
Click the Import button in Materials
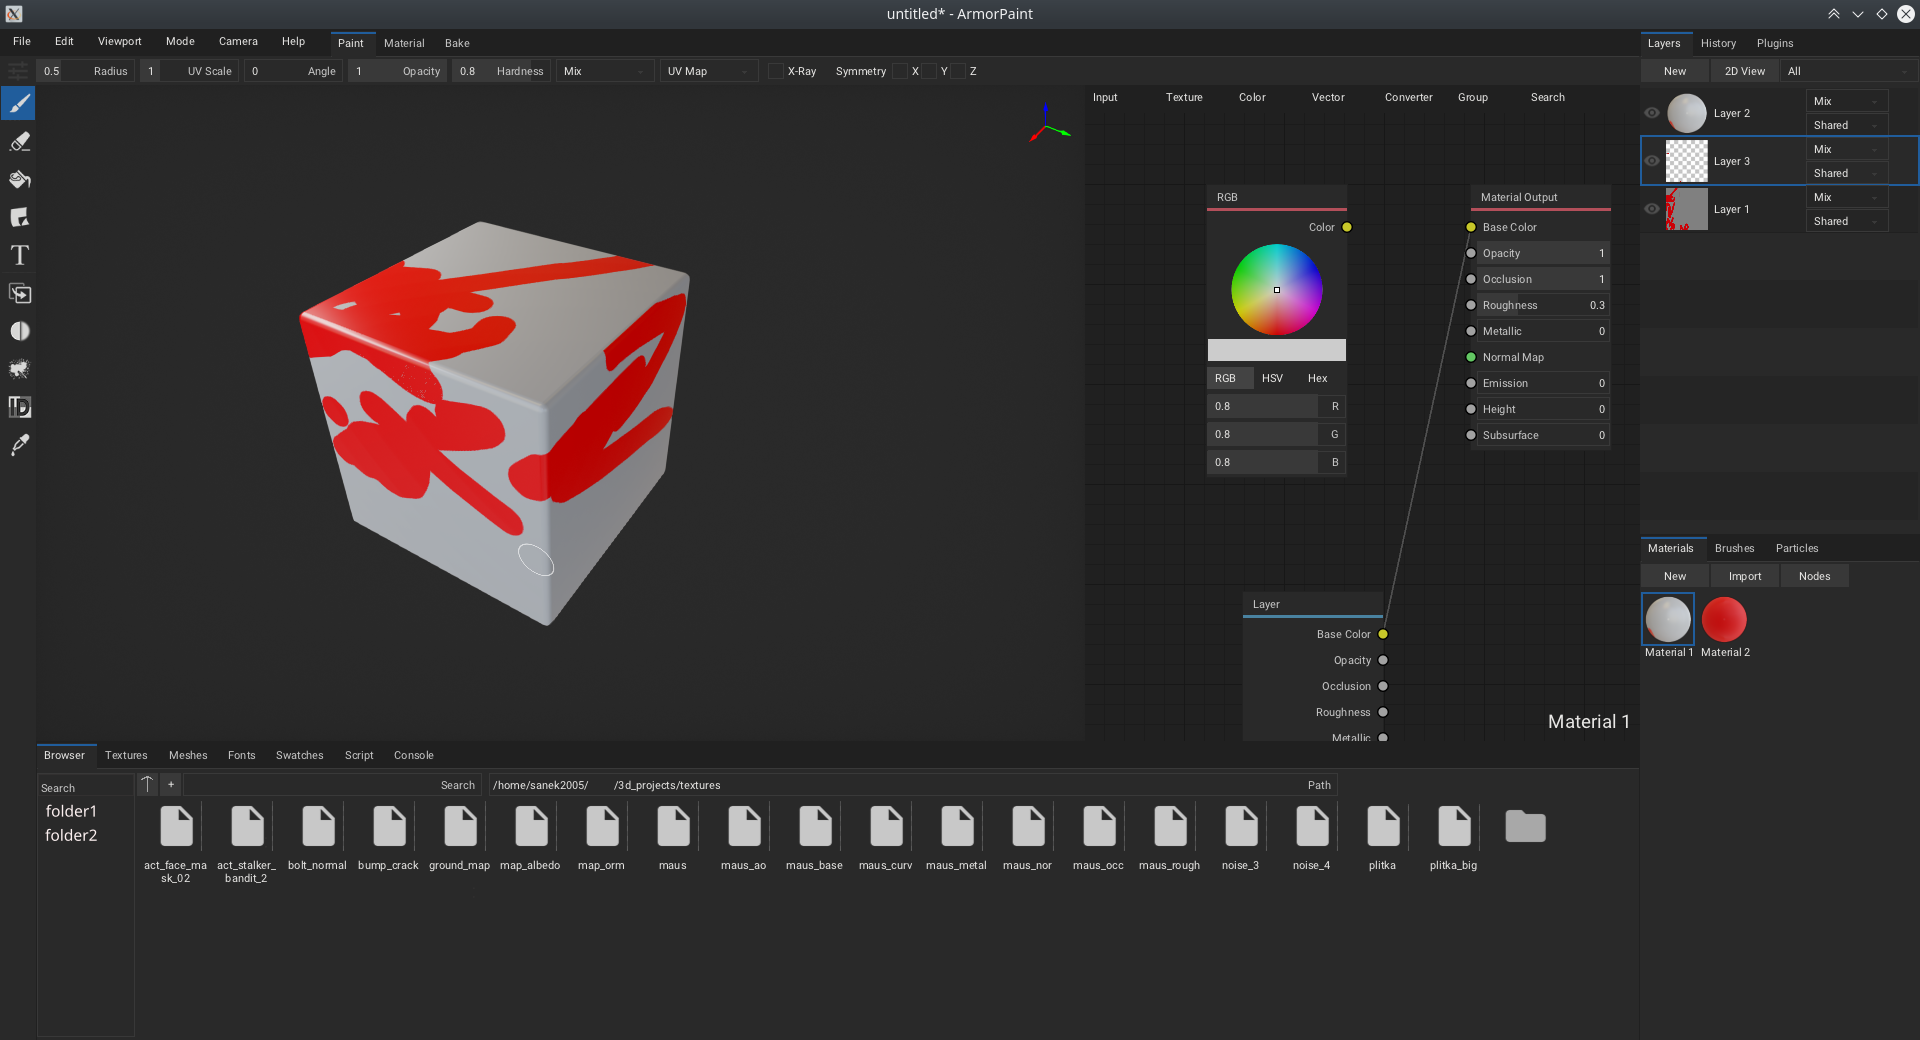click(x=1744, y=576)
